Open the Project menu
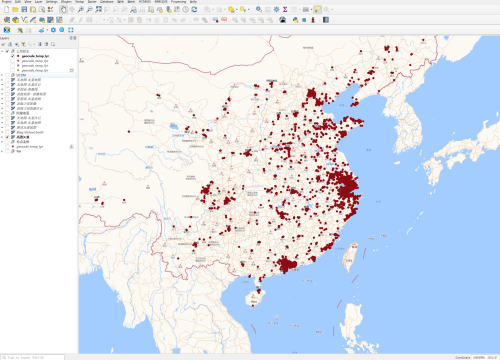The image size is (500, 360). (x=7, y=2)
